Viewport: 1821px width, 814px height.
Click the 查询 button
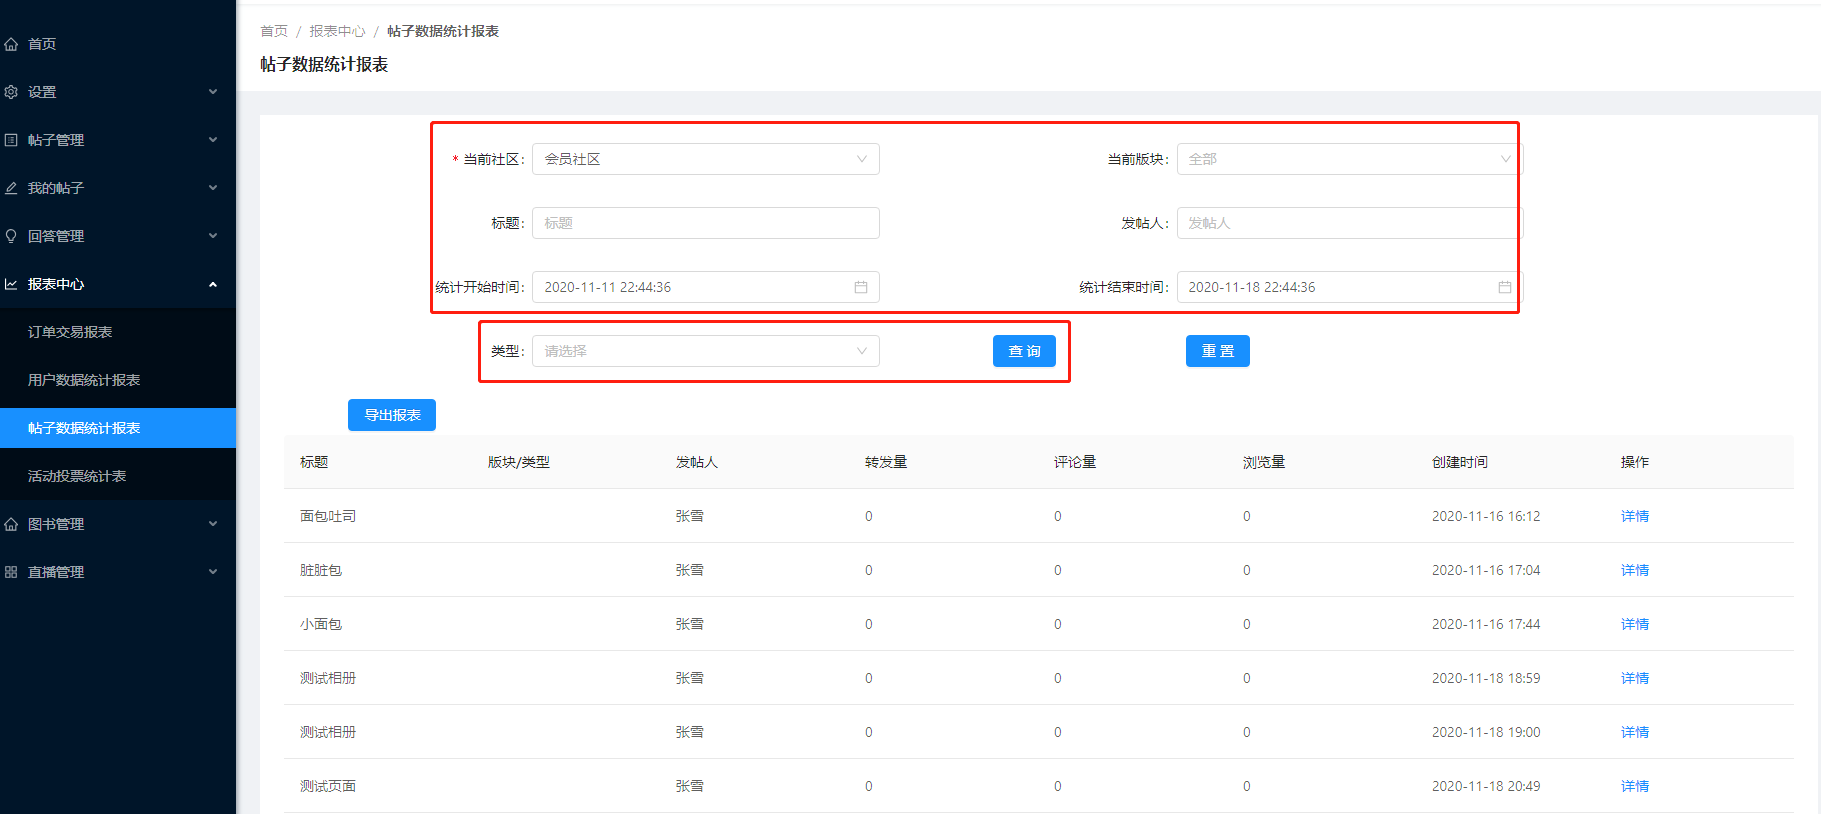pos(1024,351)
